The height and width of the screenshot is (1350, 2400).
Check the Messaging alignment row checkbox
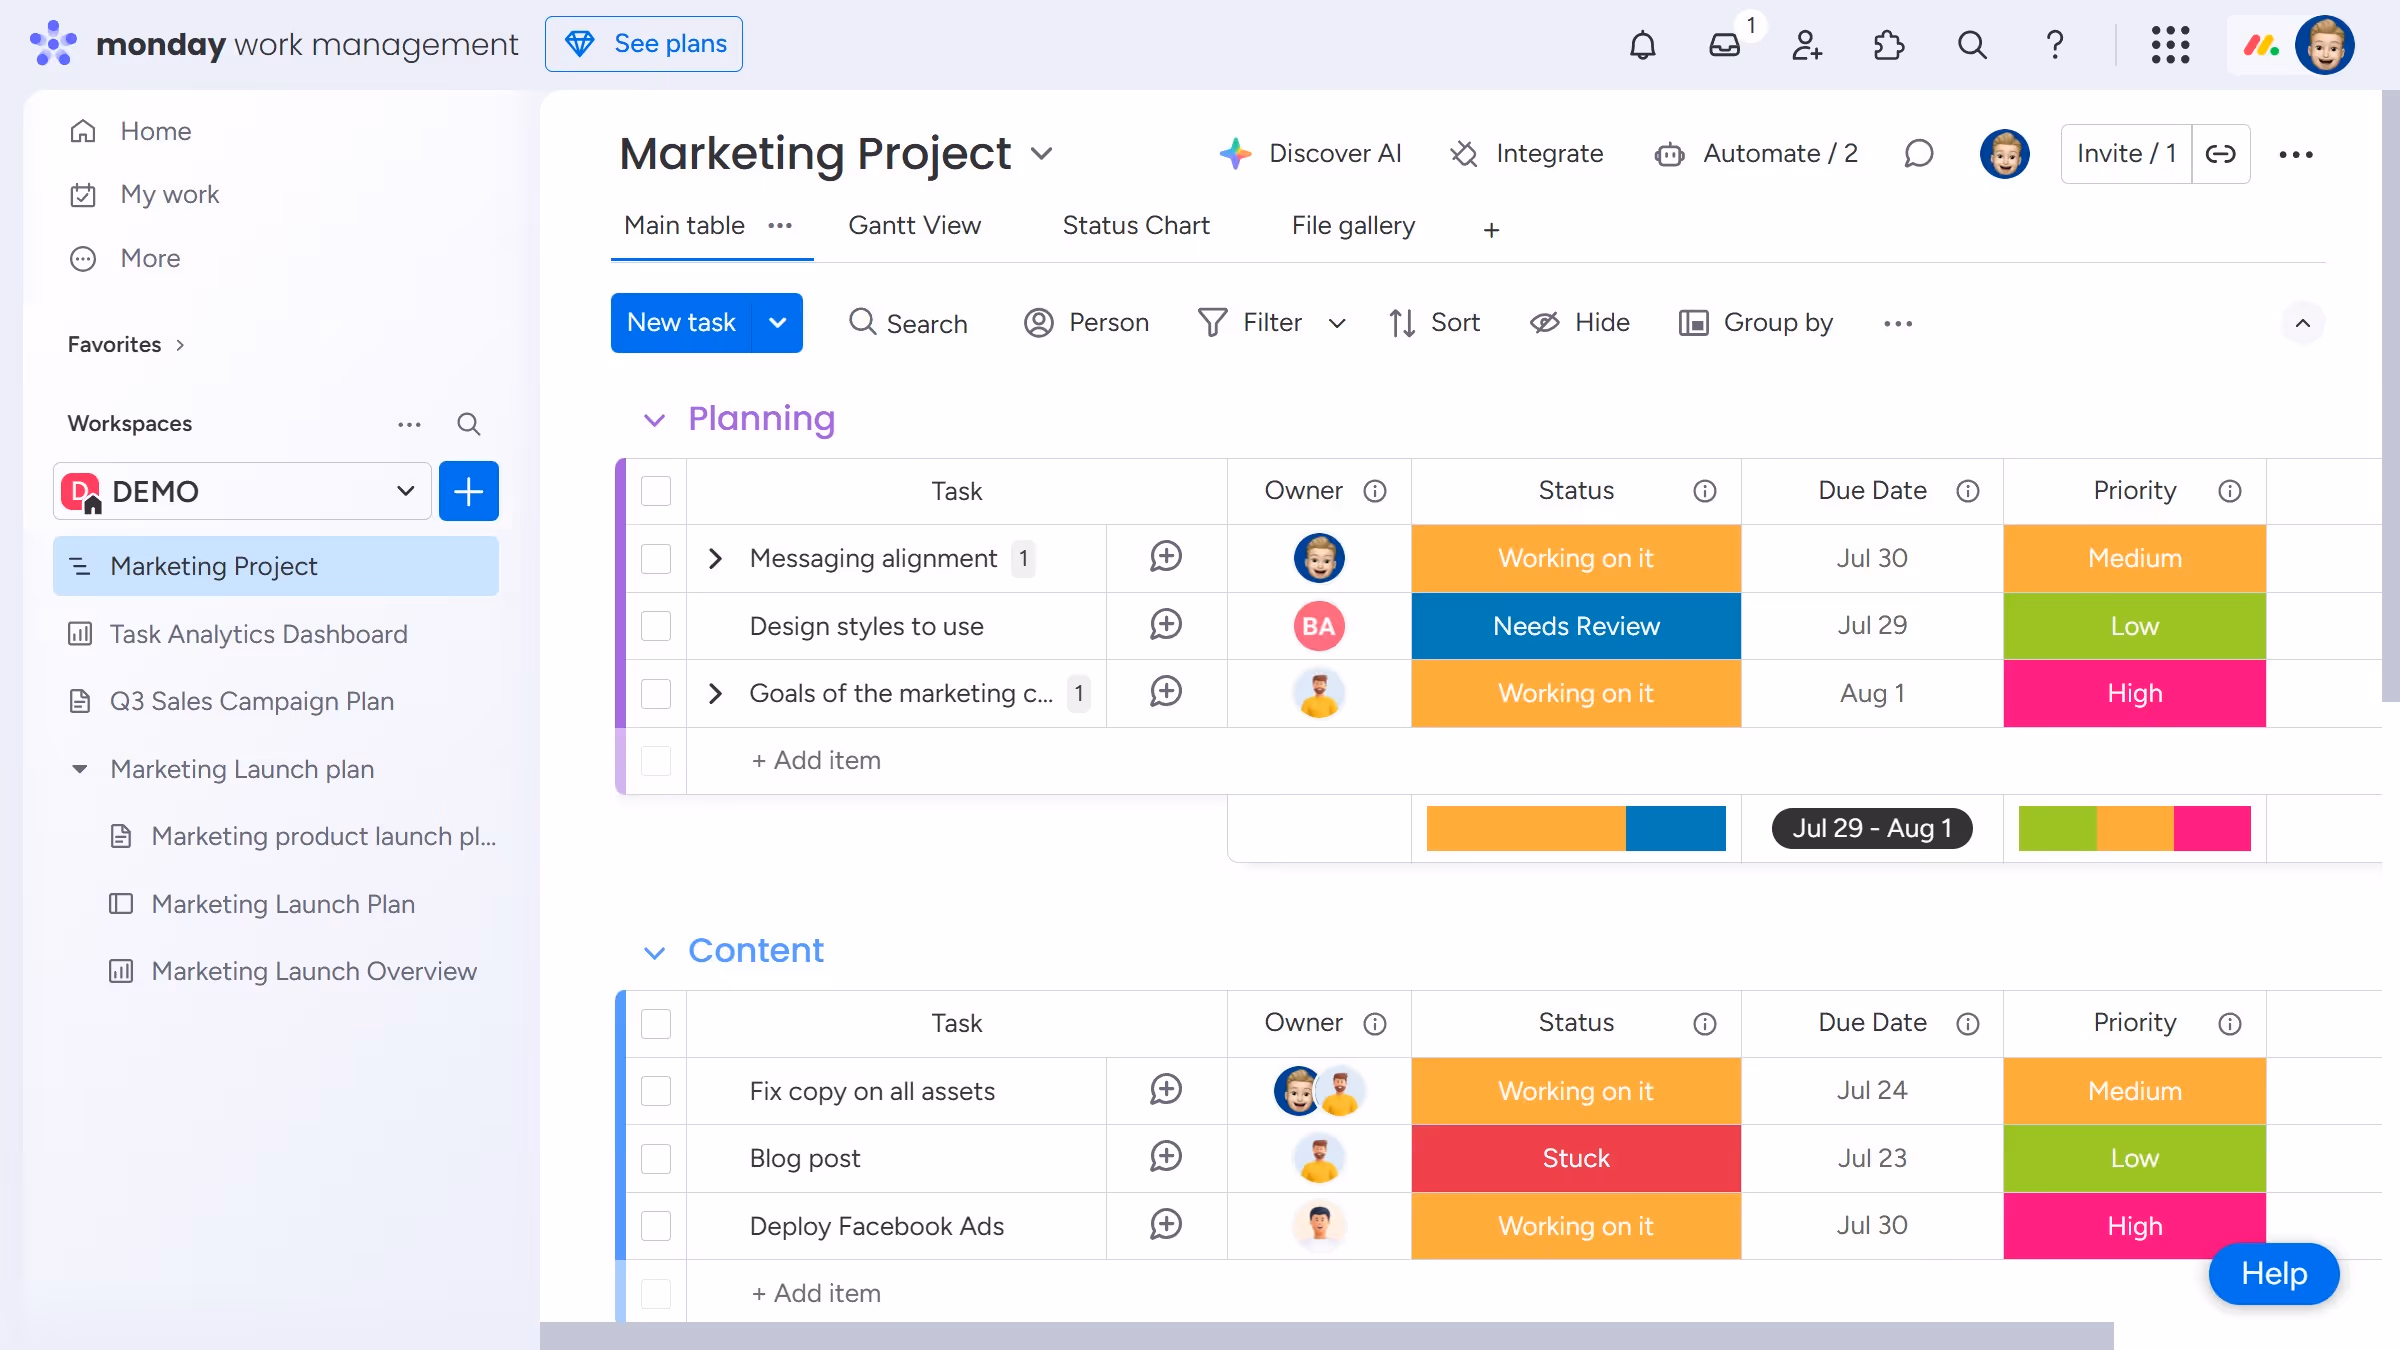coord(656,558)
